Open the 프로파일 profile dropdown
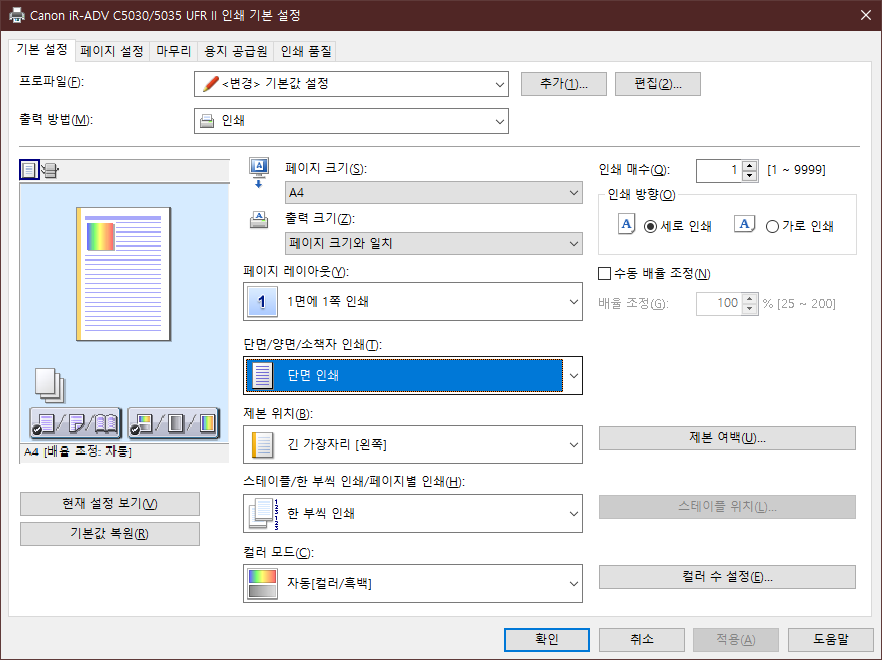The width and height of the screenshot is (882, 660). pos(351,84)
